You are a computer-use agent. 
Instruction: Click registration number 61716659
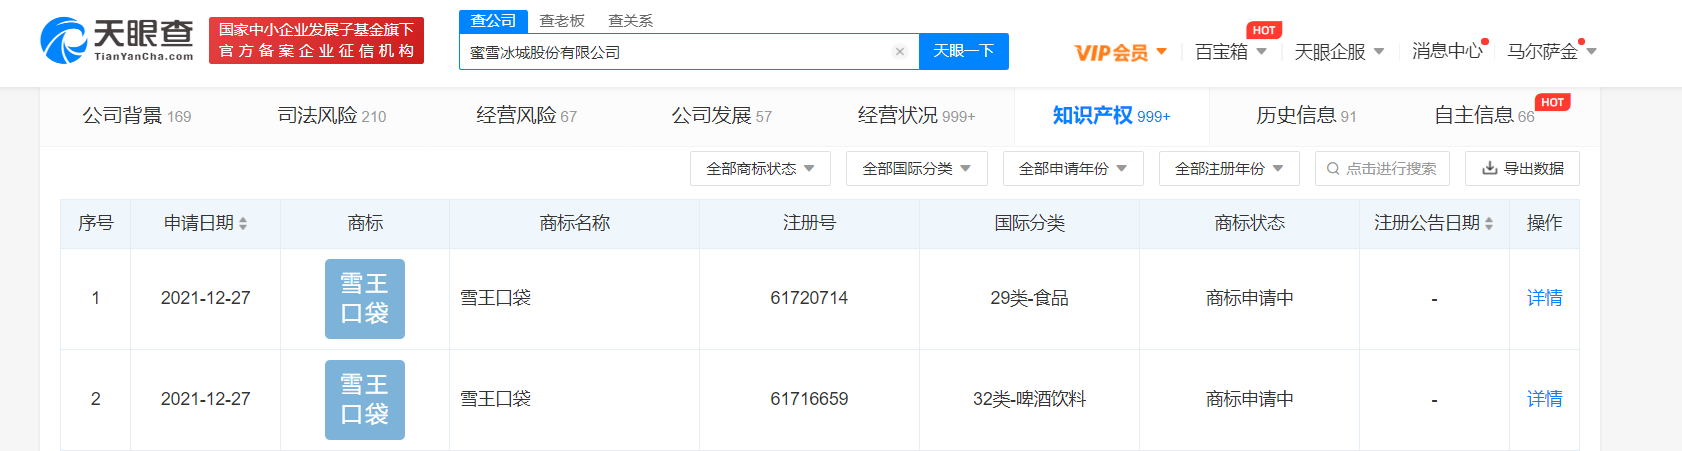point(809,399)
